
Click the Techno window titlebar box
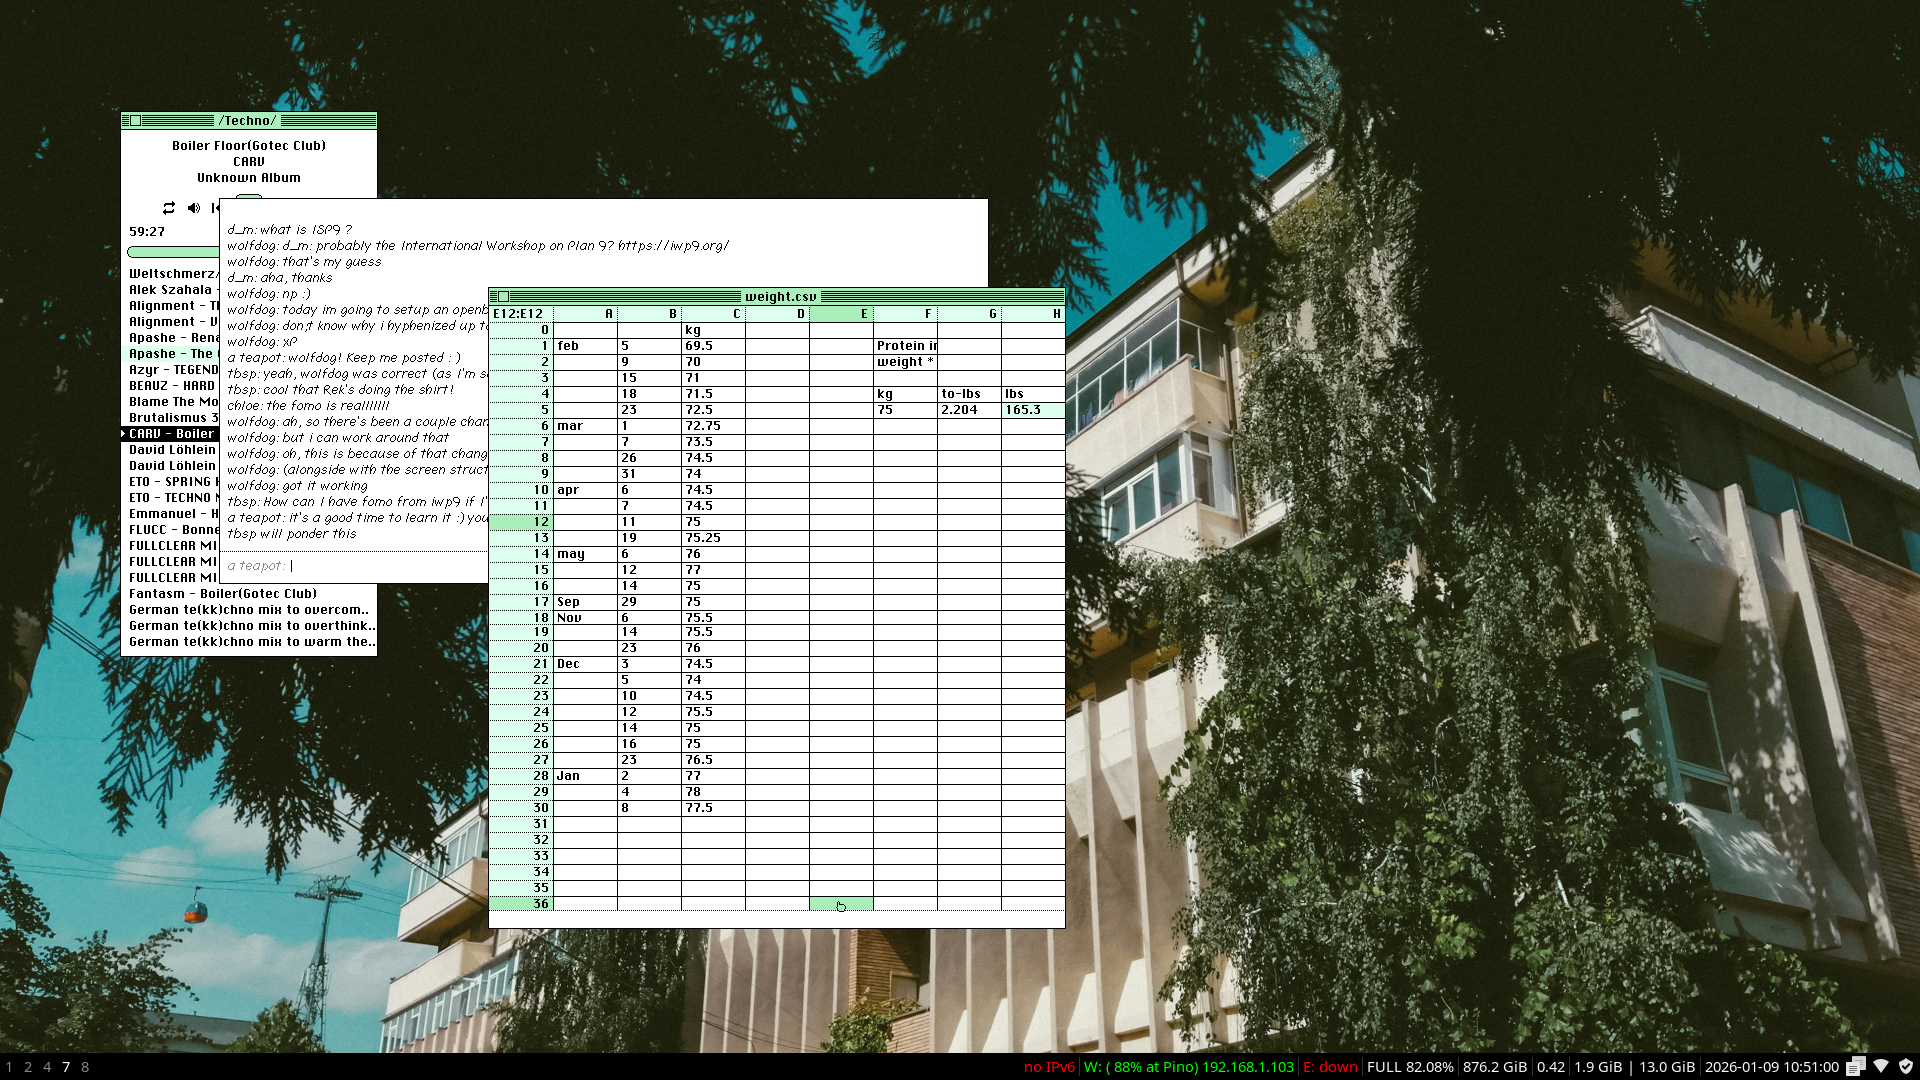coord(135,120)
